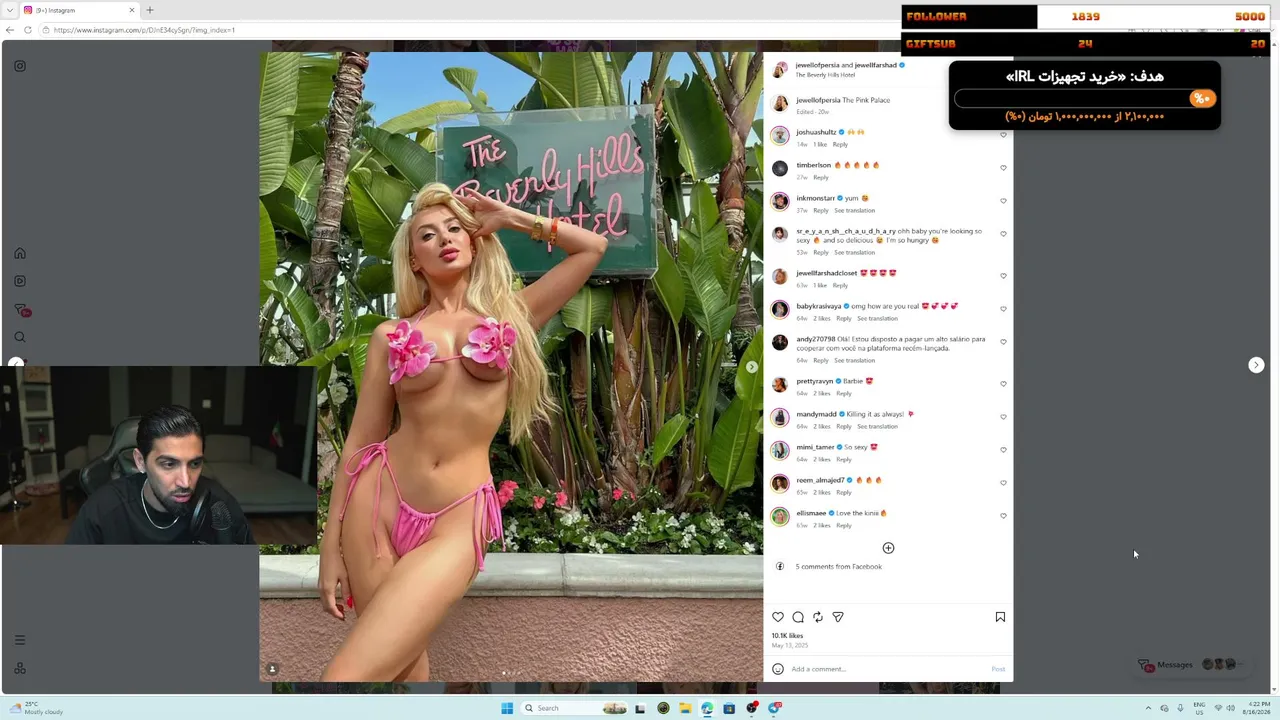Open Reels in the Instagram sidebar

click(20, 281)
